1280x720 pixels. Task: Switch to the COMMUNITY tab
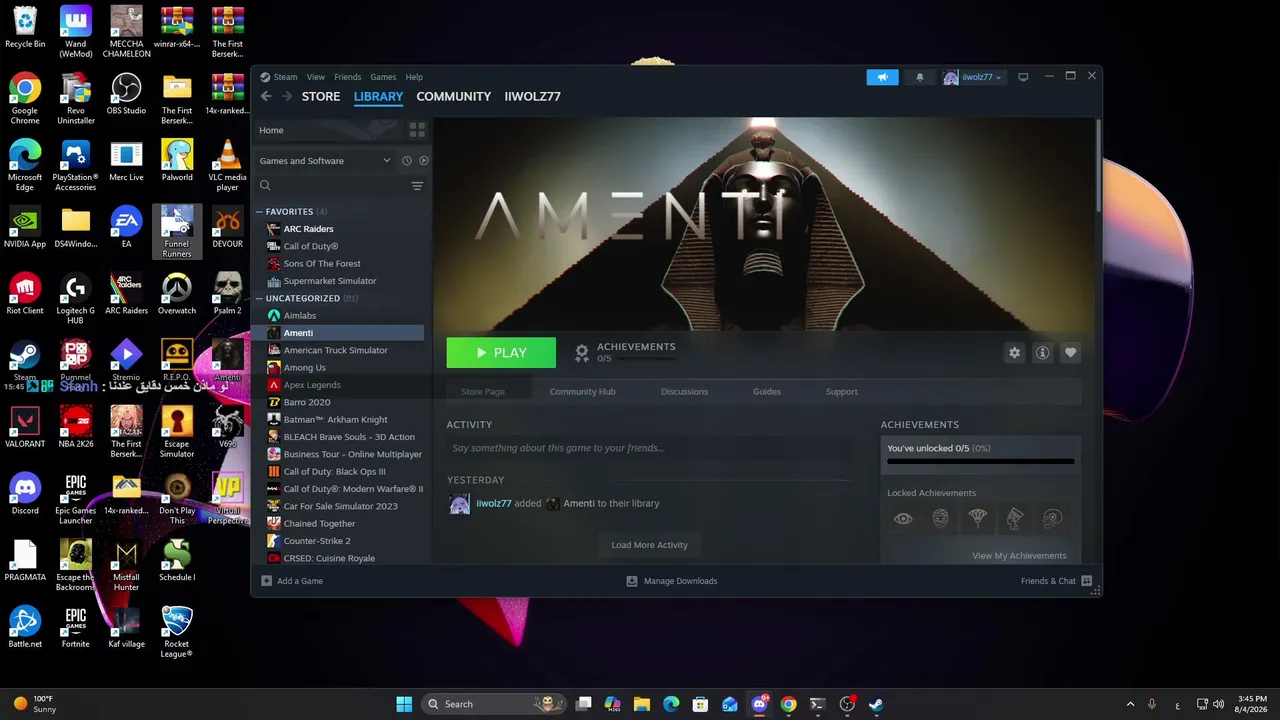[454, 97]
